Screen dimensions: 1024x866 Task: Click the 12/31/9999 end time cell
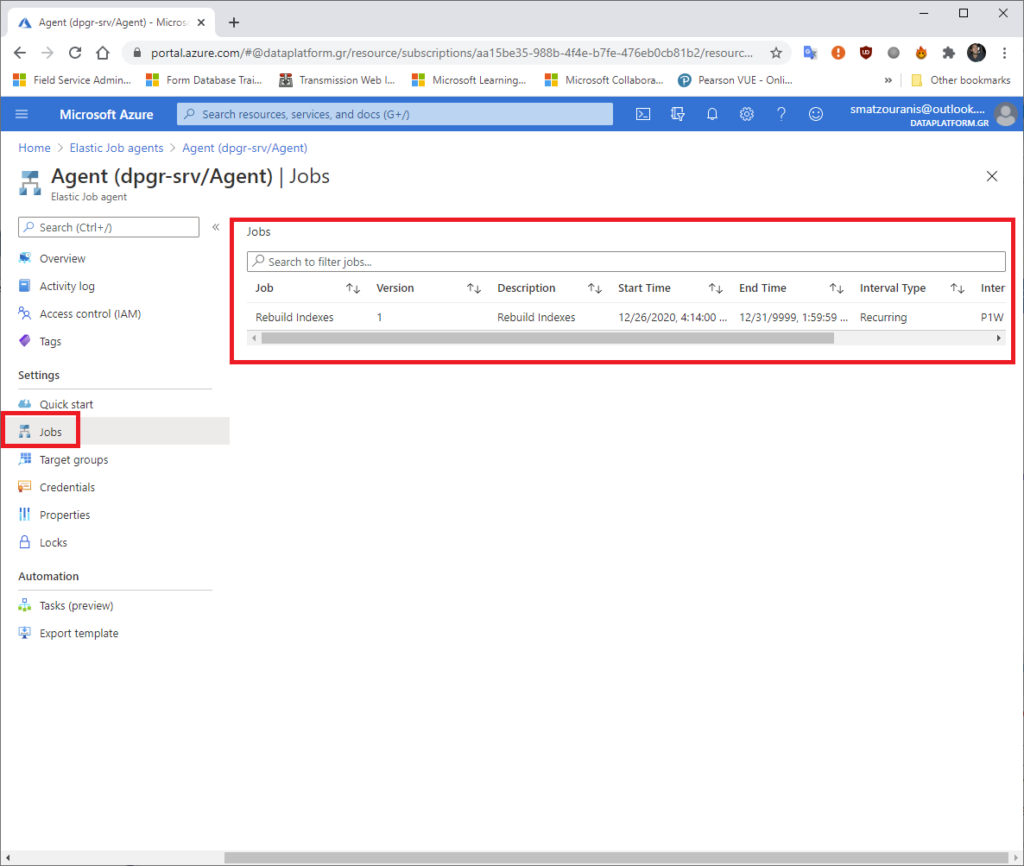coord(793,317)
